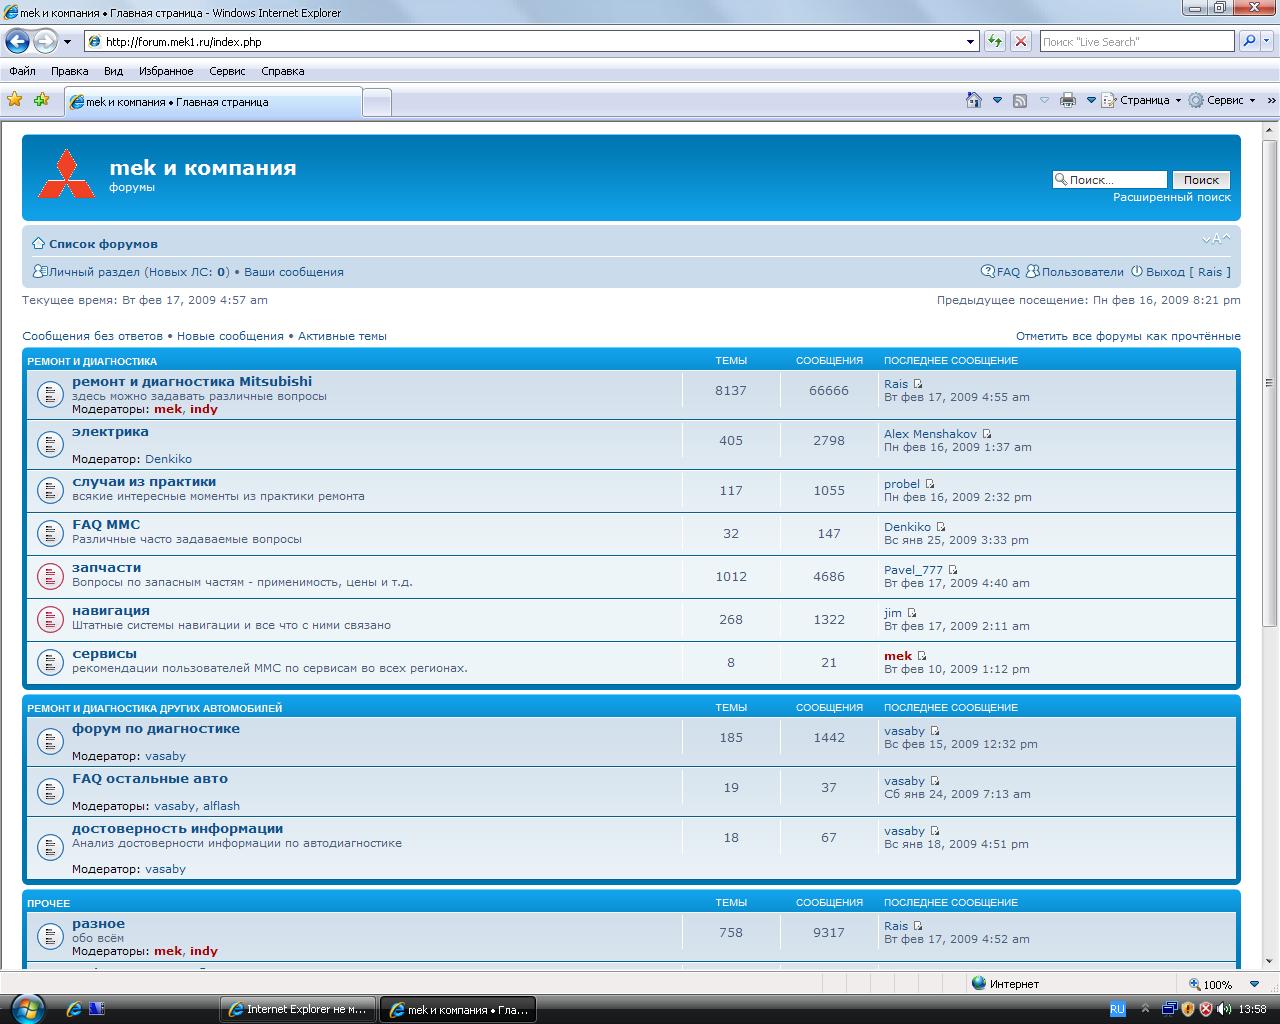Expand the command bar overflow chevron
Screen dimensions: 1280x1024
coord(1271,100)
